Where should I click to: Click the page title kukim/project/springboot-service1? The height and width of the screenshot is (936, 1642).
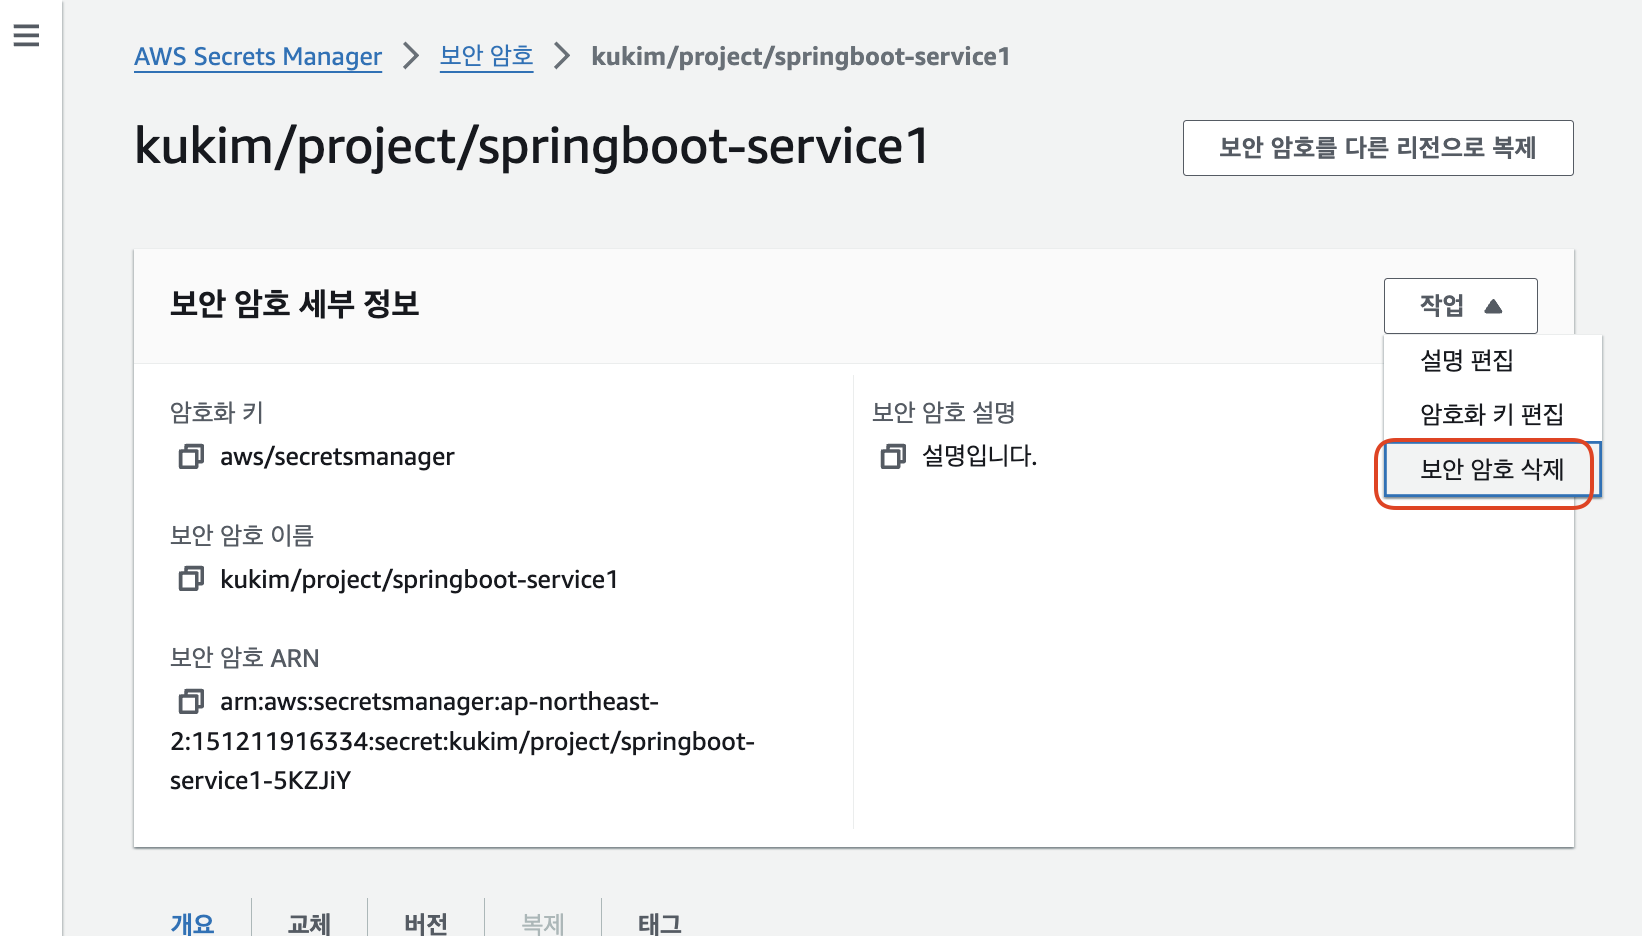(x=532, y=146)
